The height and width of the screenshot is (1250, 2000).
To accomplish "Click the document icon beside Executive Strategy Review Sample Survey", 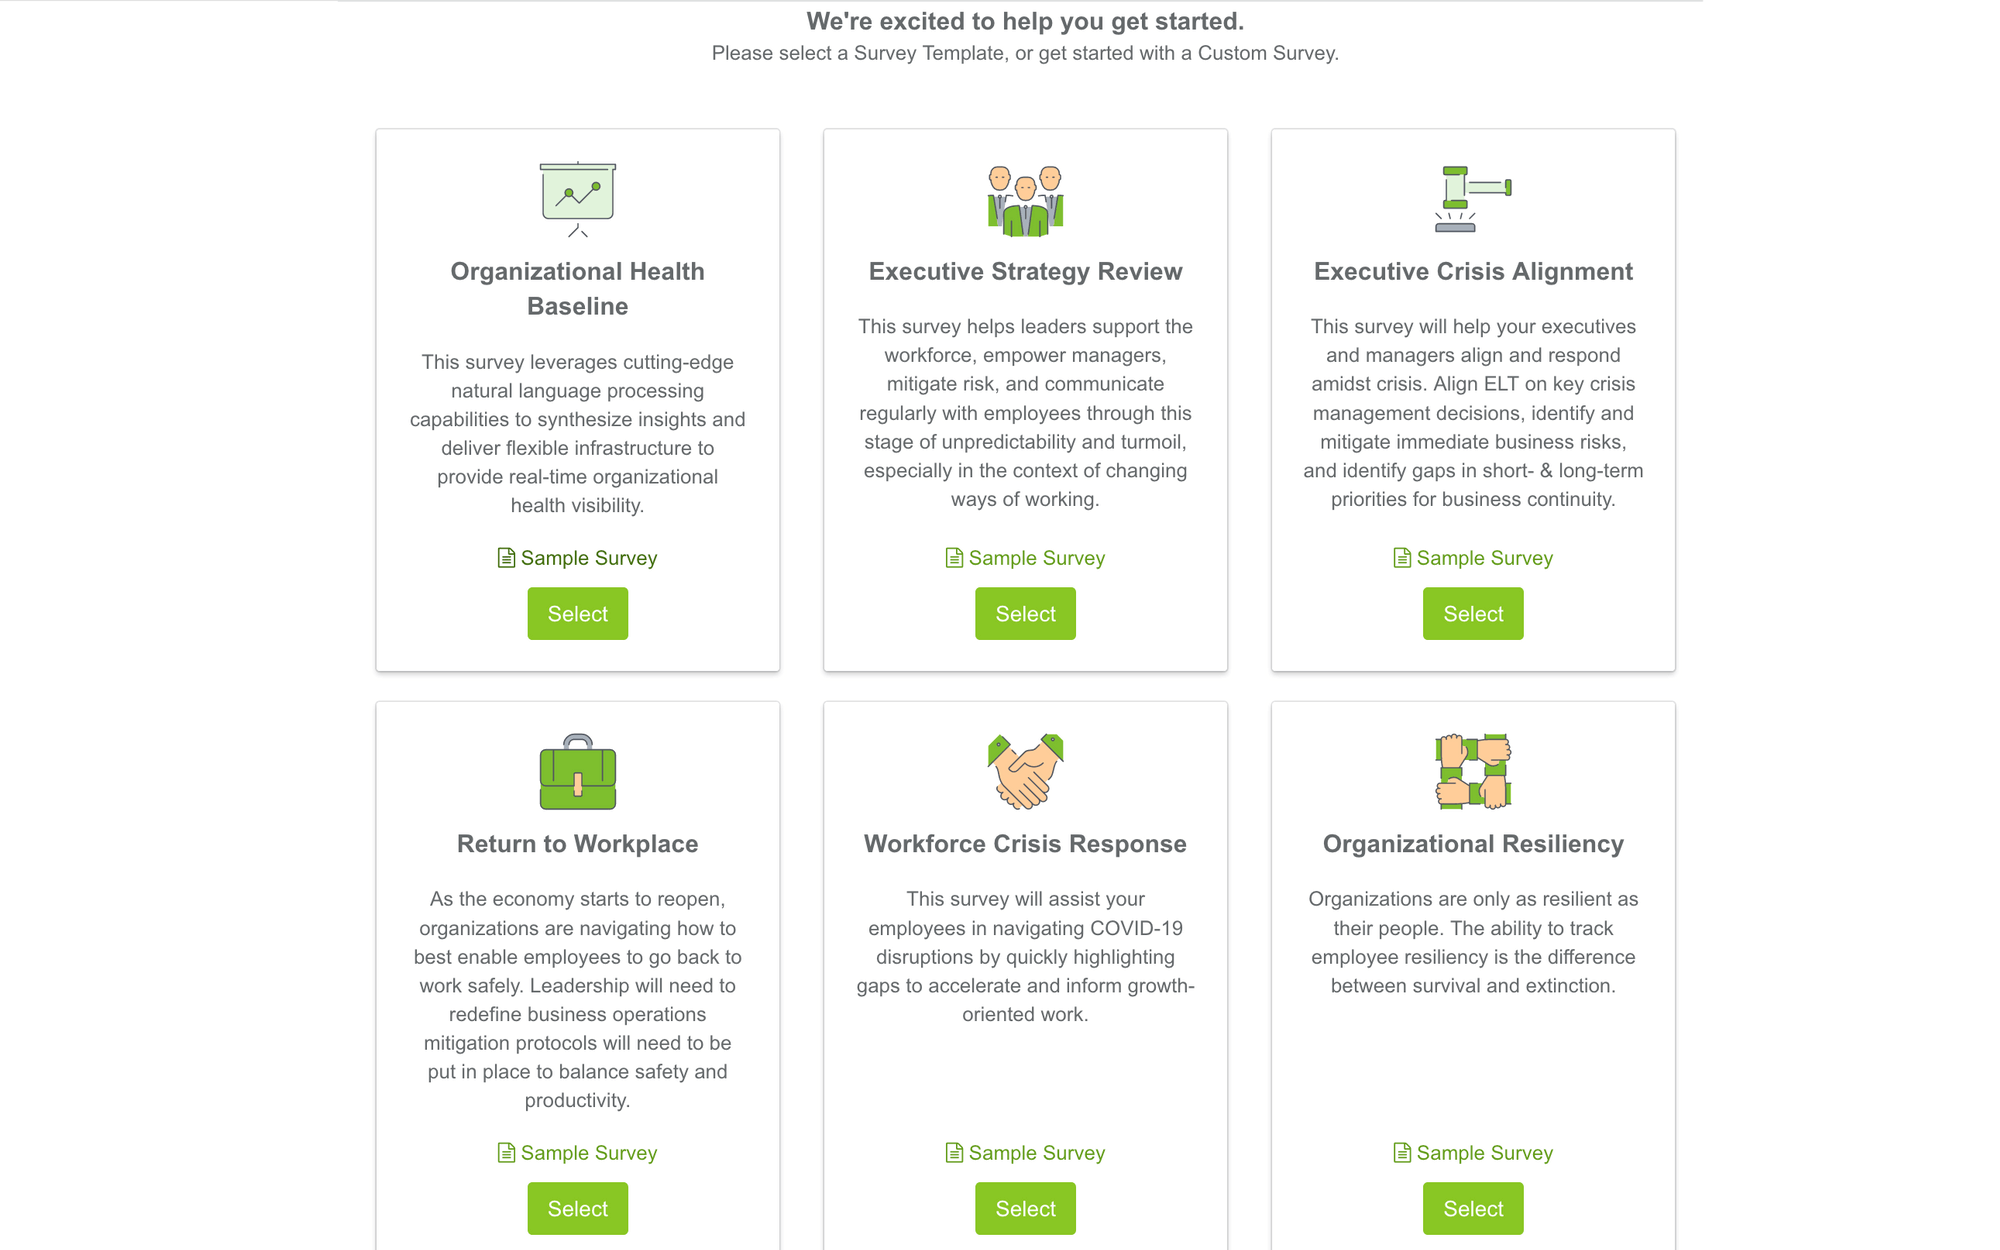I will tap(953, 558).
